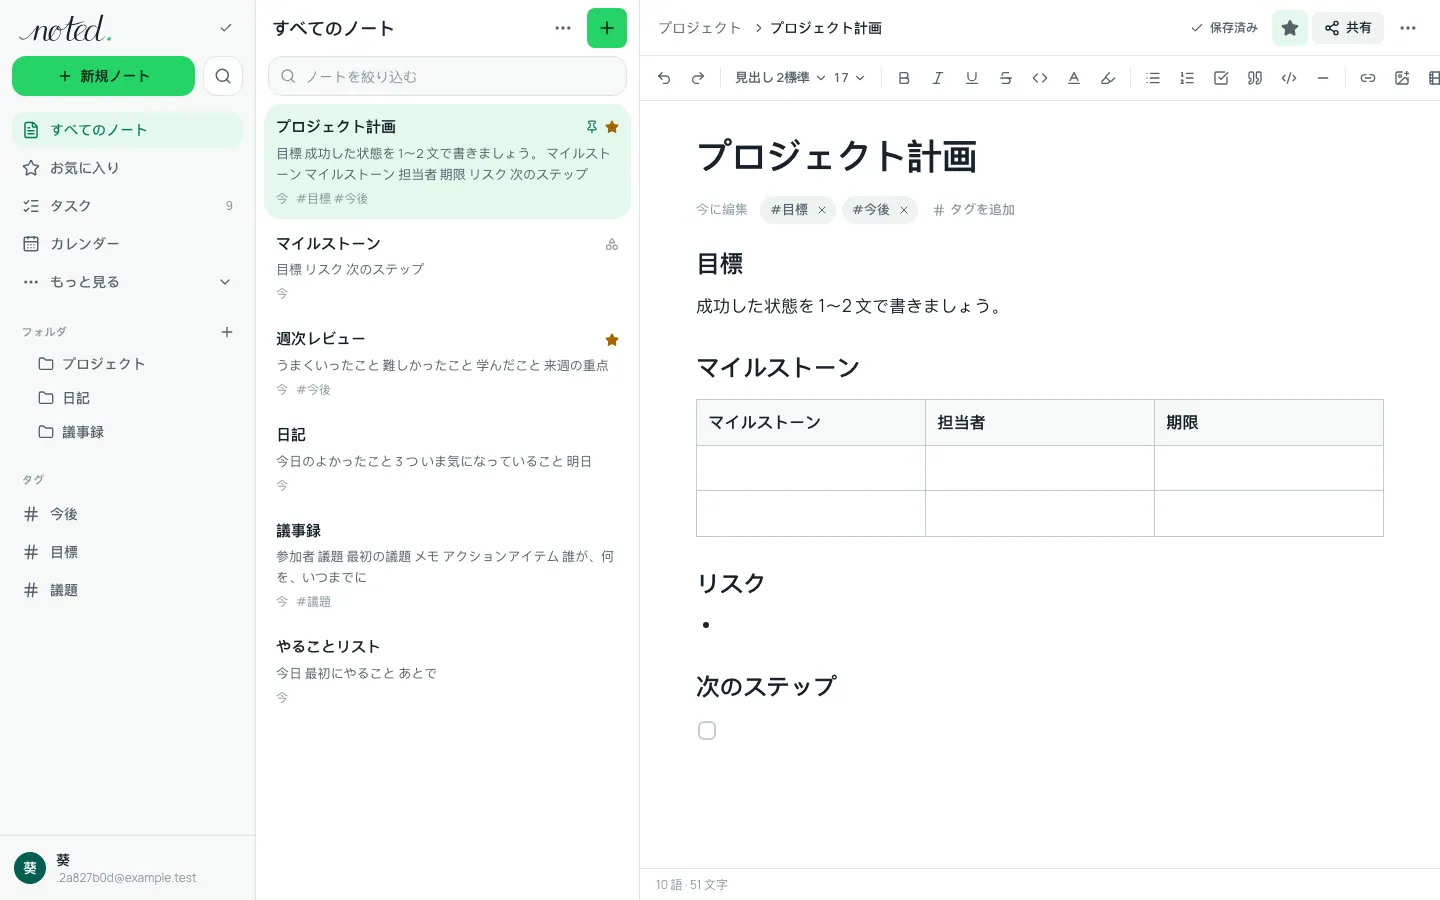This screenshot has height=900, width=1440.
Task: Insert a numbered list
Action: tap(1187, 78)
